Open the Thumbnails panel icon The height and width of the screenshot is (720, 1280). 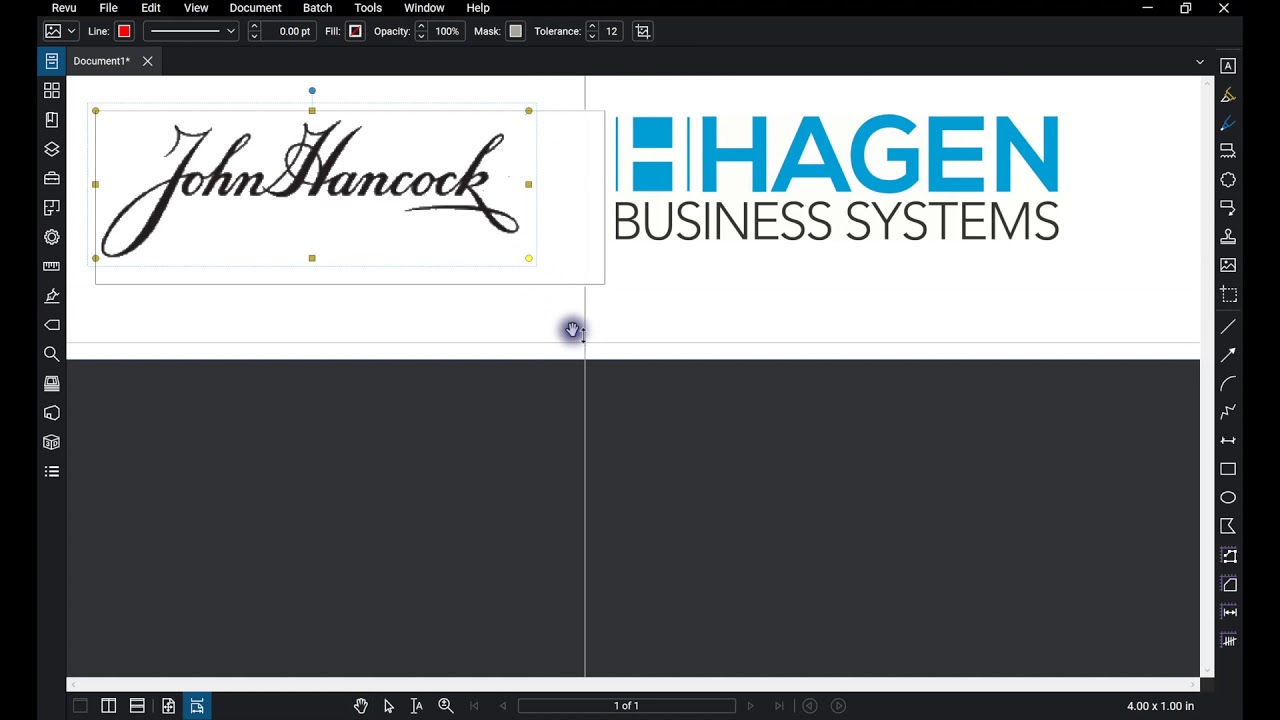pos(52,90)
